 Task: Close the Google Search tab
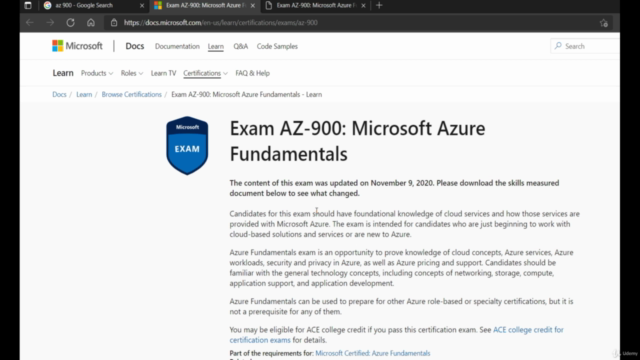click(142, 5)
